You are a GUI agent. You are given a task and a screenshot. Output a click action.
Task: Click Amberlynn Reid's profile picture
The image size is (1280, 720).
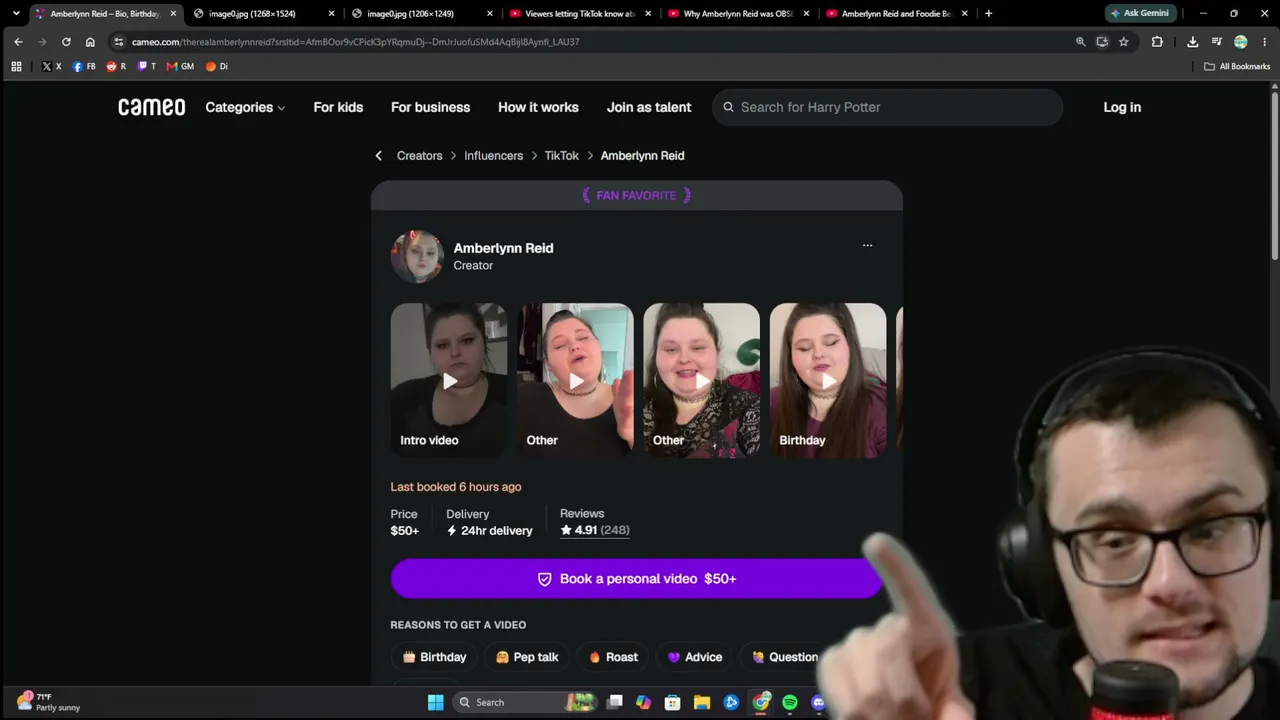(x=417, y=257)
